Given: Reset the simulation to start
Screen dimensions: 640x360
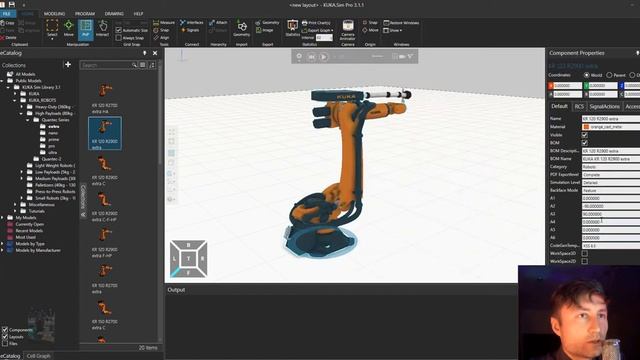Looking at the screenshot, I should pyautogui.click(x=311, y=57).
